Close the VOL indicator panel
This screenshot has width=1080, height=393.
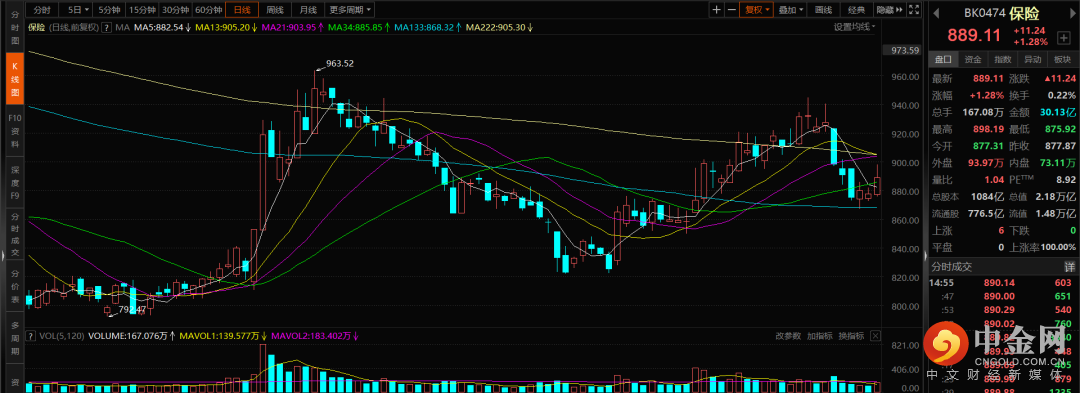[x=875, y=336]
